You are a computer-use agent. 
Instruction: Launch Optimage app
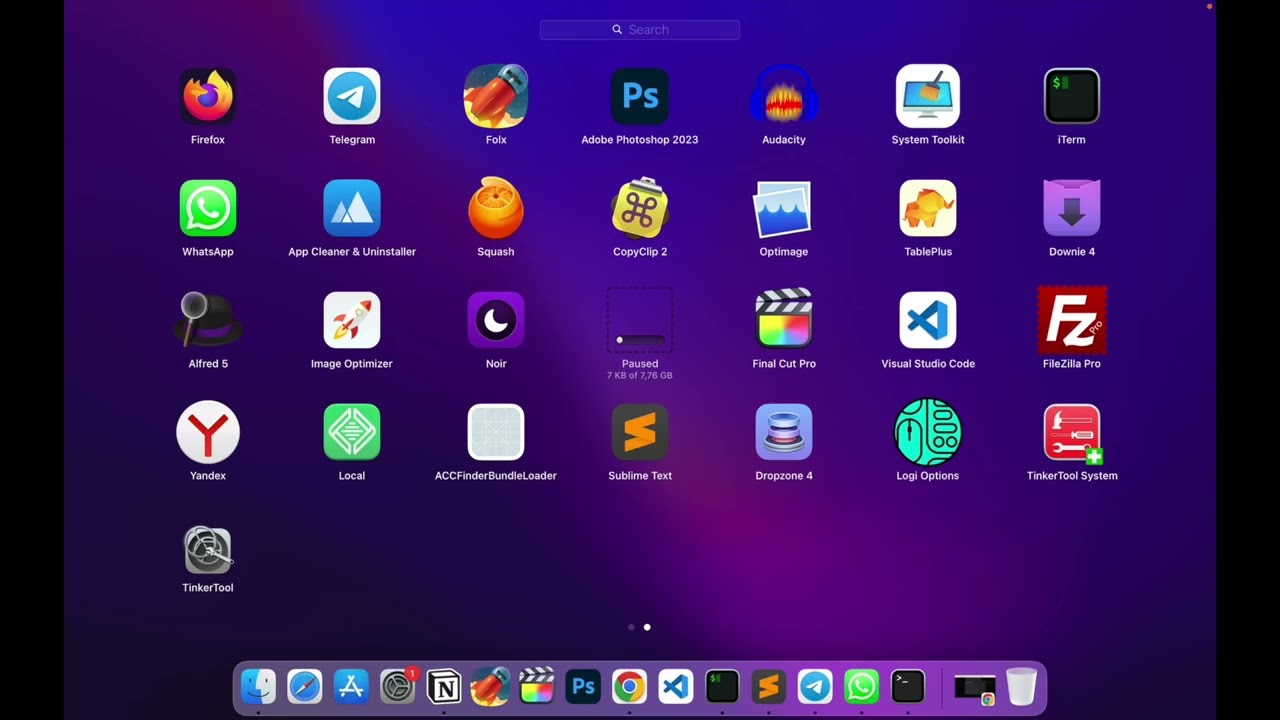pyautogui.click(x=784, y=209)
